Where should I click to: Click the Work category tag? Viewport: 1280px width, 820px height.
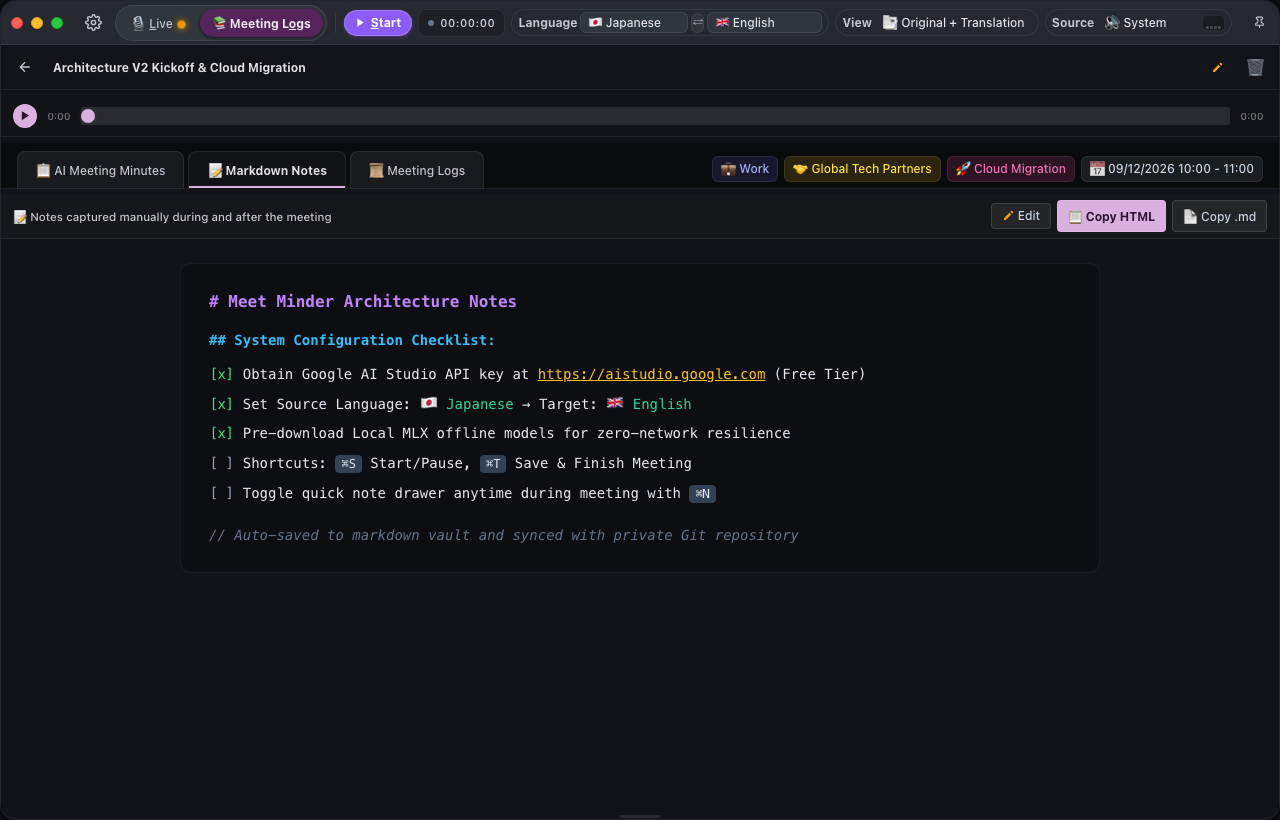tap(745, 169)
